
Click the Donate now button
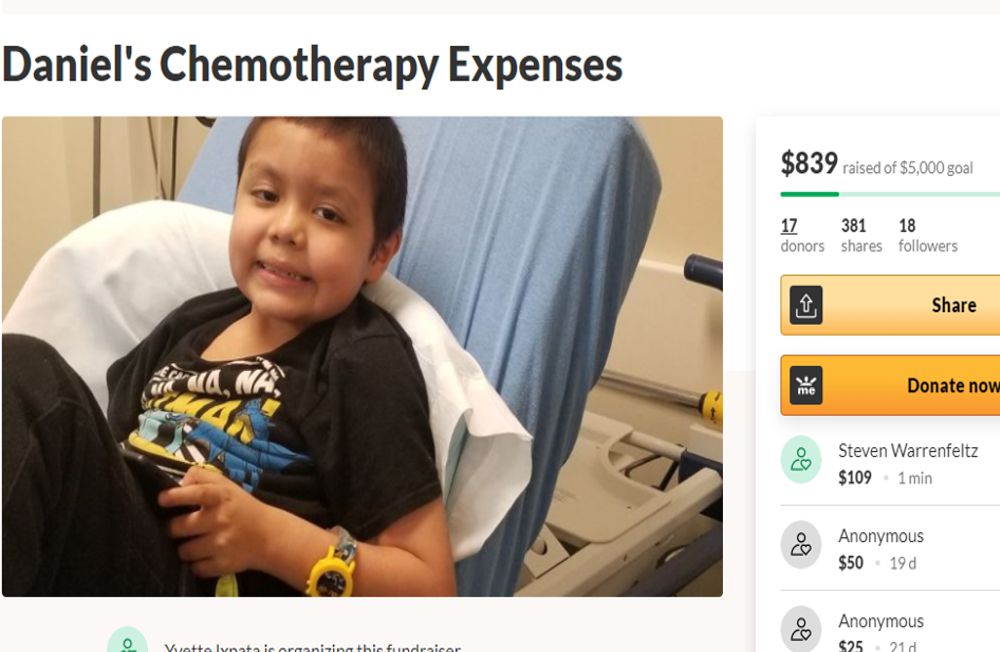pos(890,385)
